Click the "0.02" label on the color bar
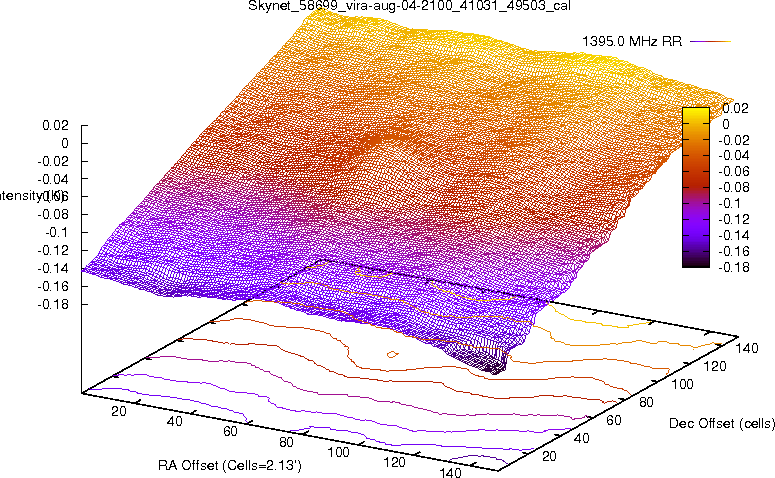Image resolution: width=775 pixels, height=478 pixels. click(735, 108)
